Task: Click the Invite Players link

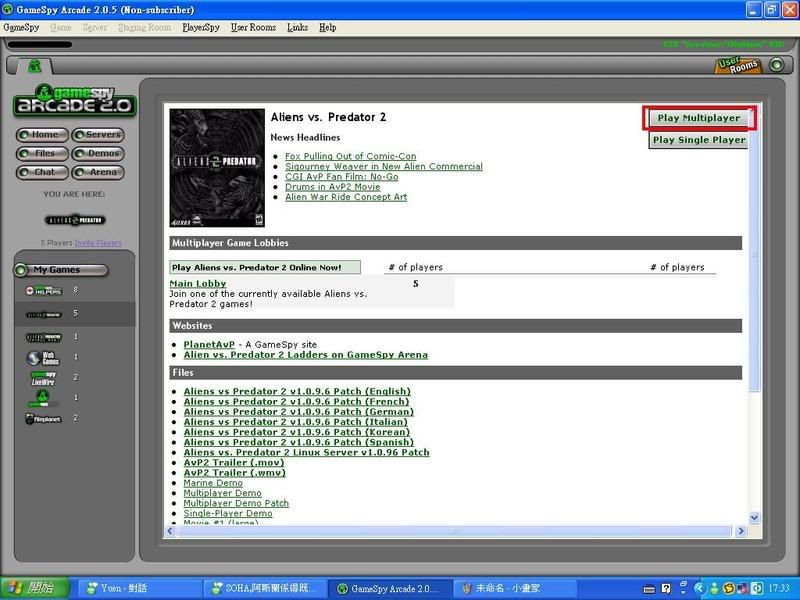Action: (98, 243)
